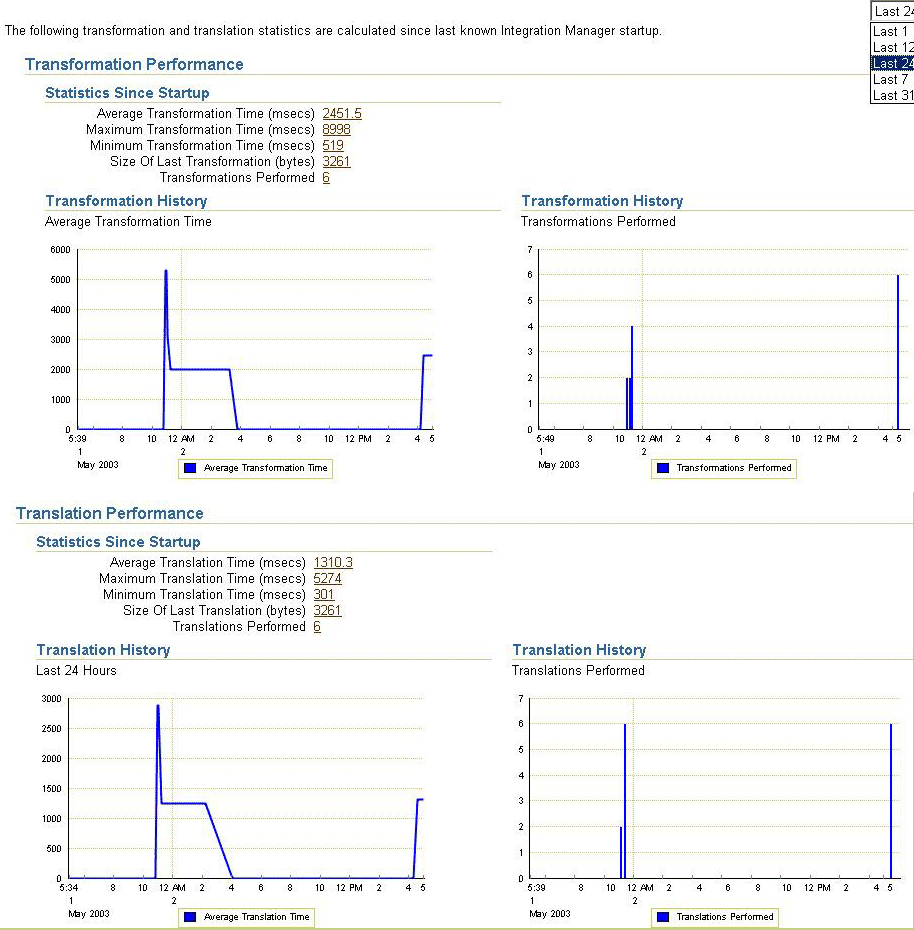Click the 5 PM bar in Translations Performed chart
The image size is (914, 930).
(x=891, y=801)
